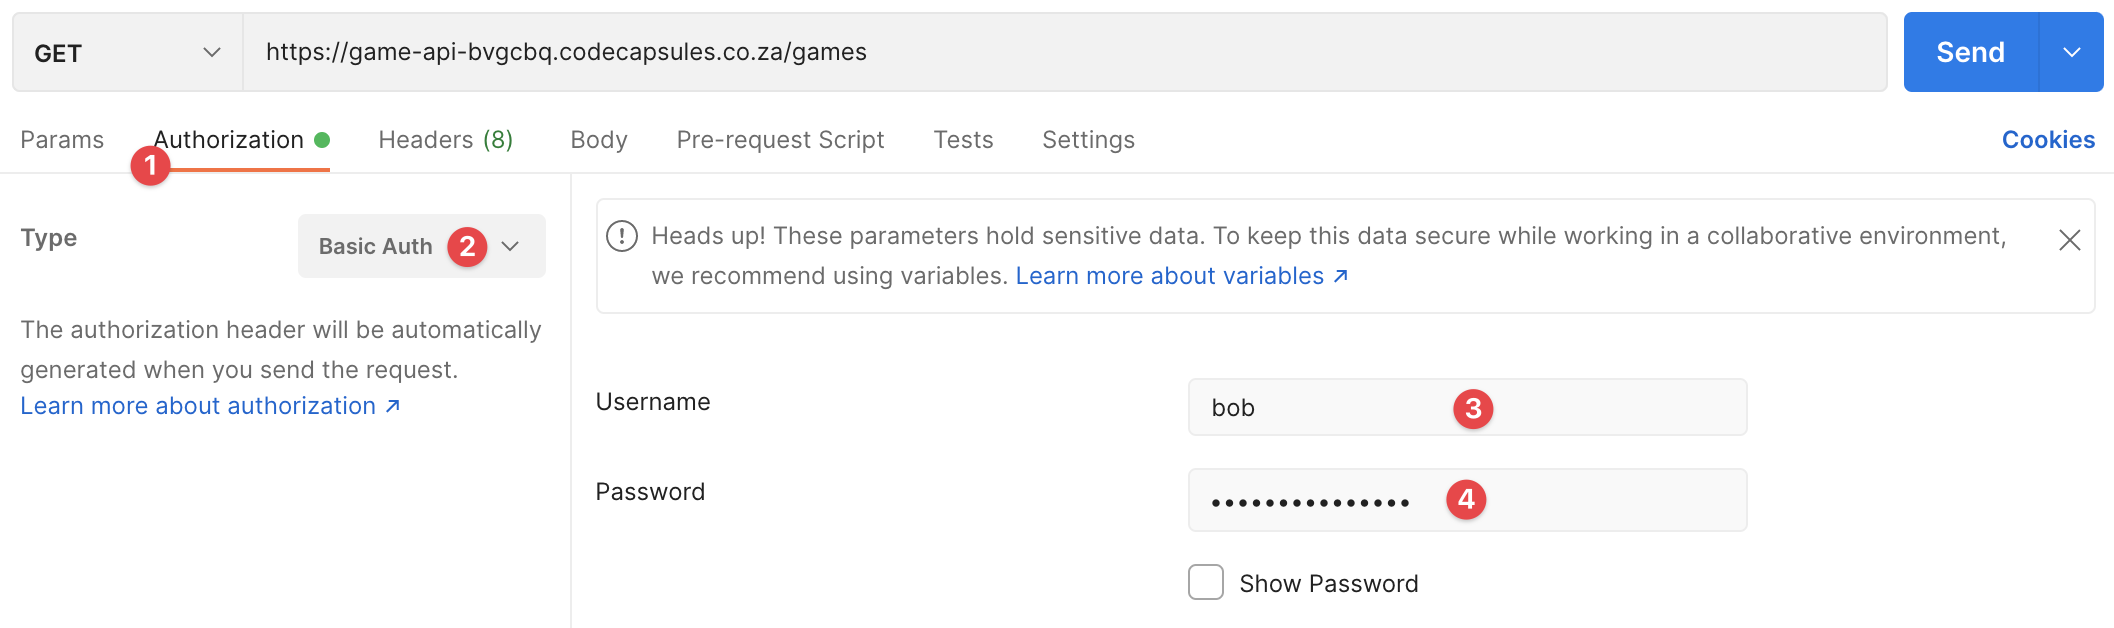Click the Username input field
Image resolution: width=2114 pixels, height=628 pixels.
[x=1330, y=408]
